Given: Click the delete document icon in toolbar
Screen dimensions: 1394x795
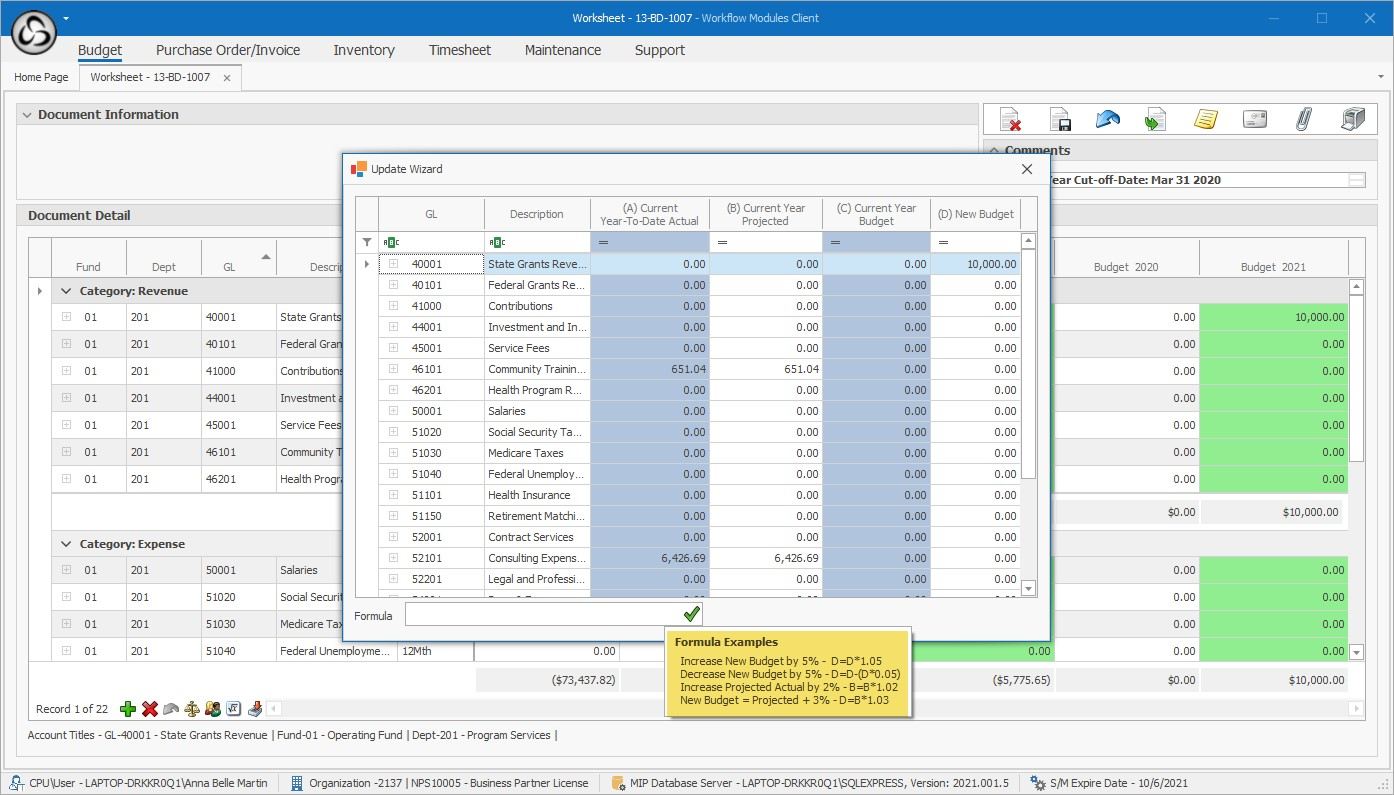Looking at the screenshot, I should click(1011, 120).
